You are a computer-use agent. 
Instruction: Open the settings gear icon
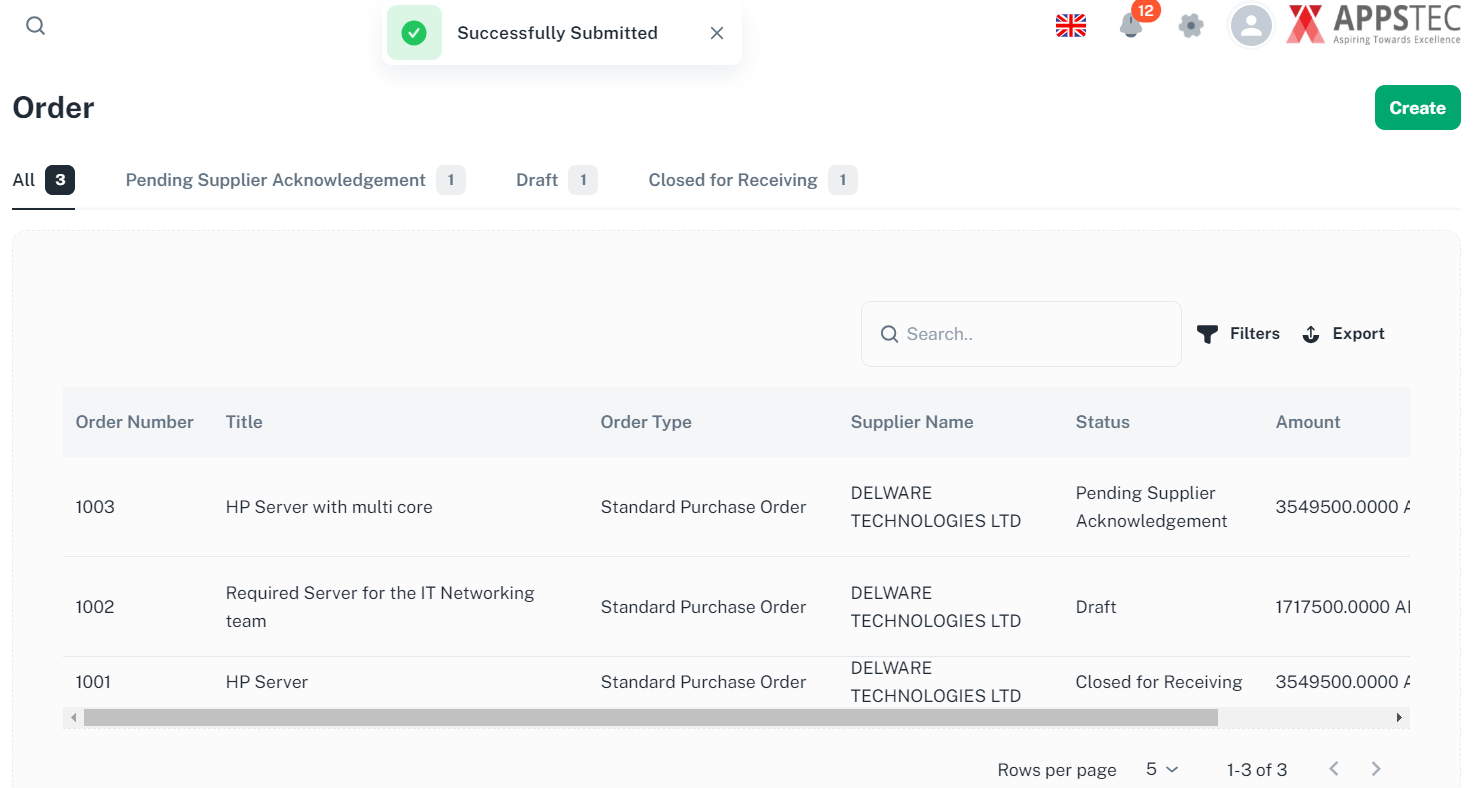tap(1191, 26)
